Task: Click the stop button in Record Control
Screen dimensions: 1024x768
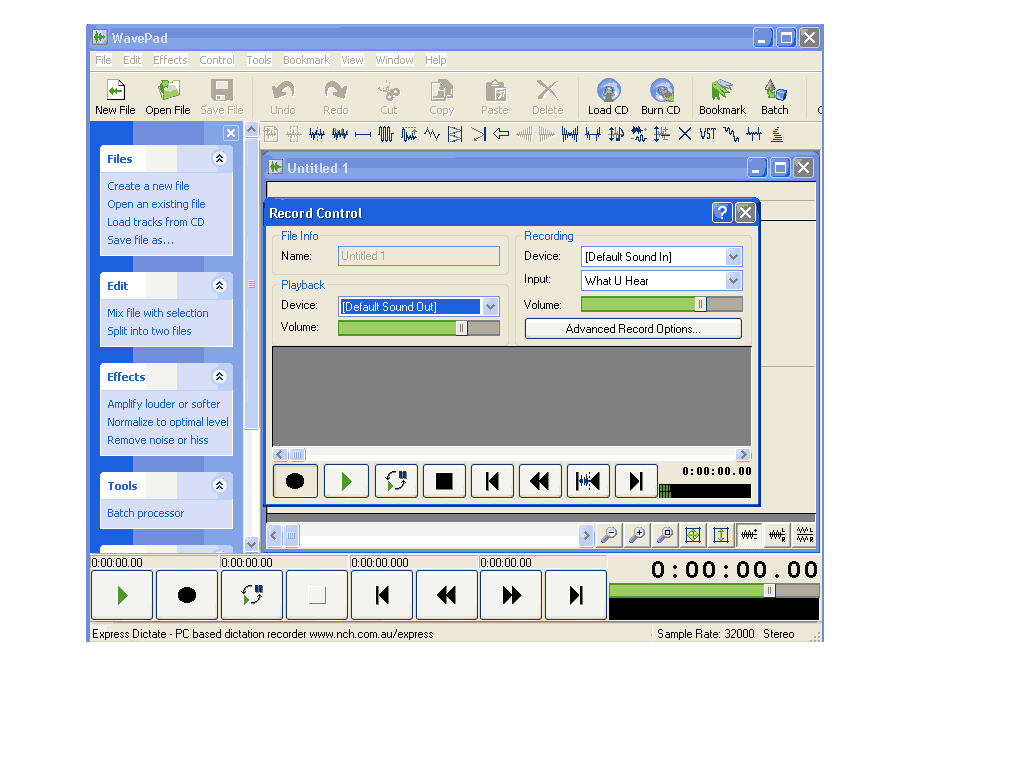Action: 444,481
